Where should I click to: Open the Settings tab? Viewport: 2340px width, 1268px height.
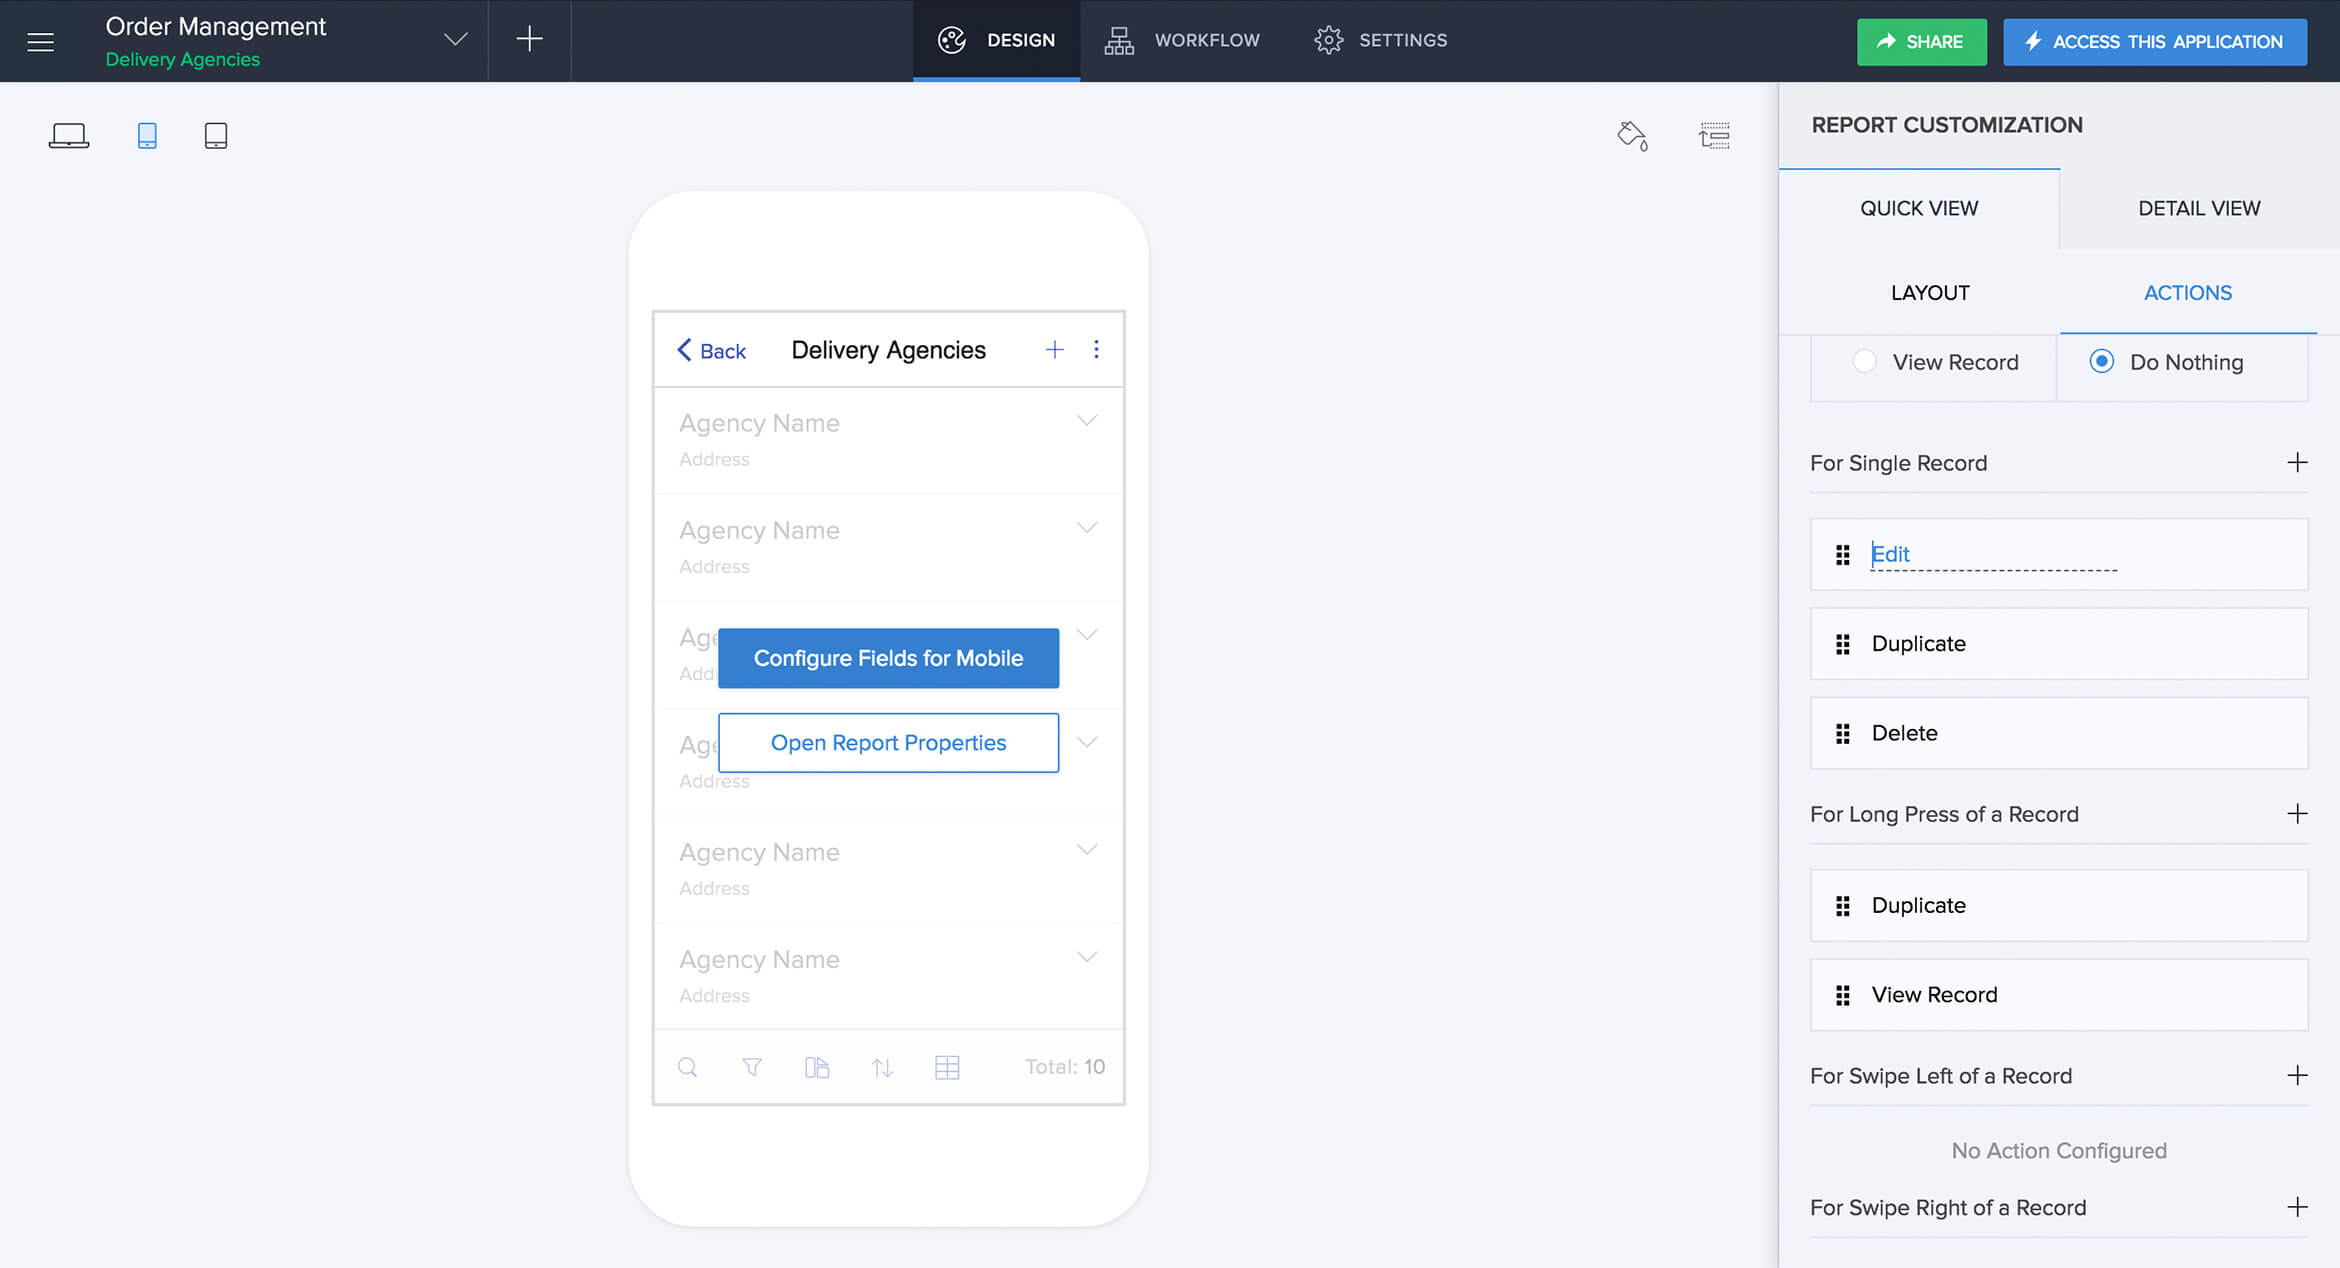pyautogui.click(x=1381, y=40)
